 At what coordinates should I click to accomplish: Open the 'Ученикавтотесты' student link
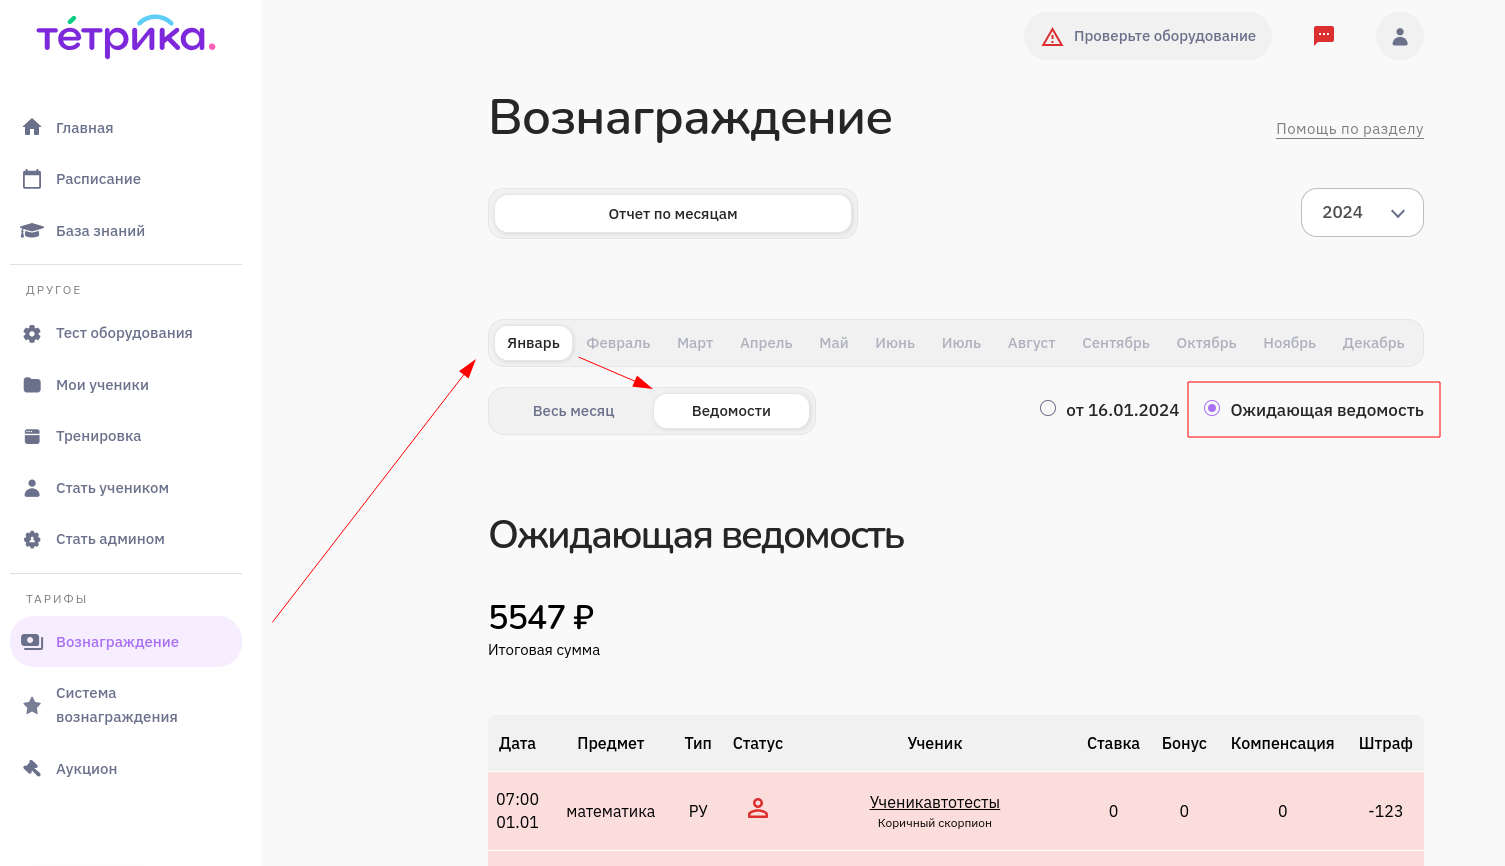[x=935, y=802]
